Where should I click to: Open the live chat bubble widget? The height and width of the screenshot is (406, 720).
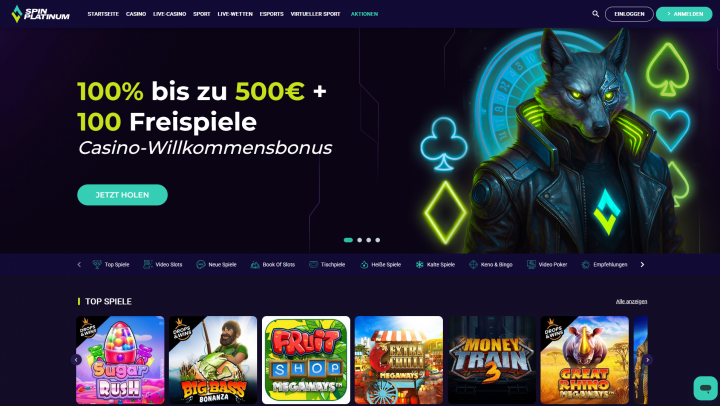coord(705,388)
